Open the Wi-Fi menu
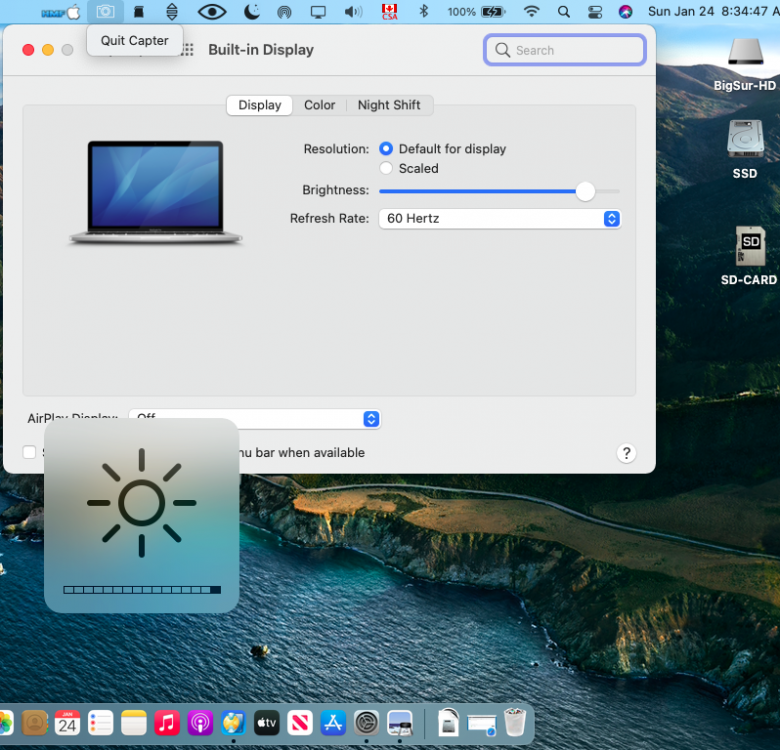Image resolution: width=780 pixels, height=750 pixels. (x=532, y=11)
